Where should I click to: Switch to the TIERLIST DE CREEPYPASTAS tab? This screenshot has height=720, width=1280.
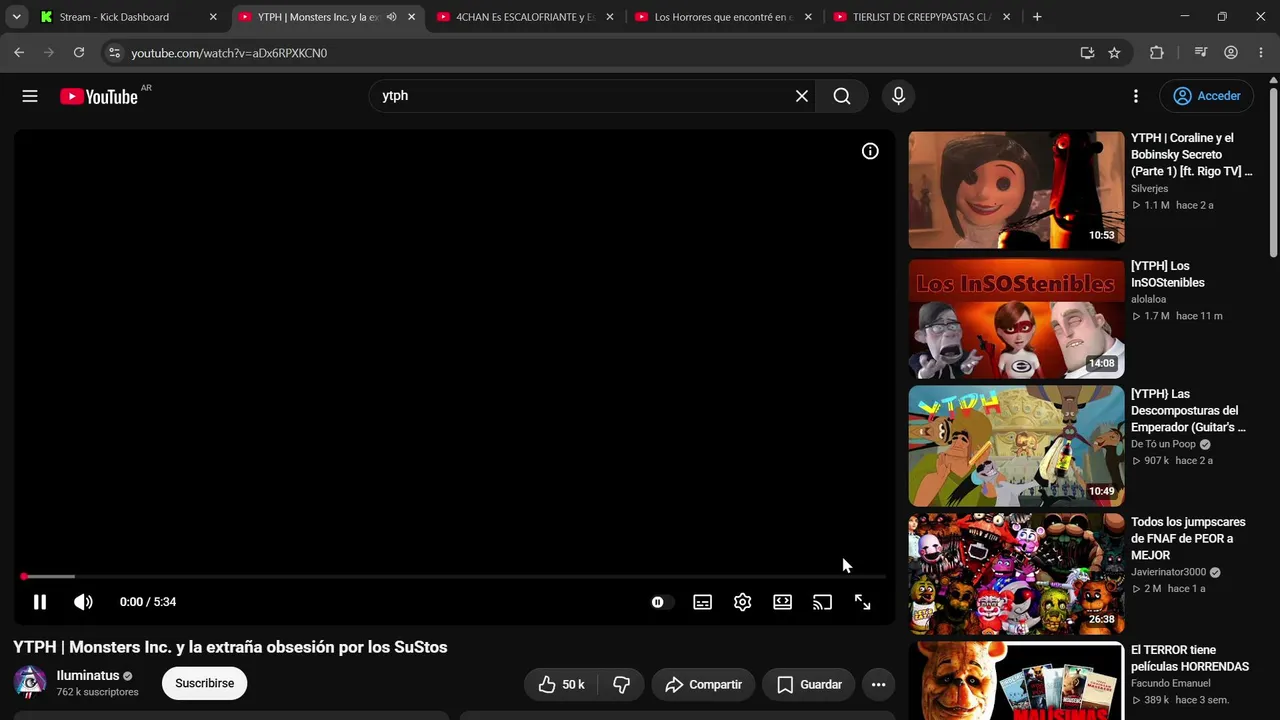pos(921,17)
